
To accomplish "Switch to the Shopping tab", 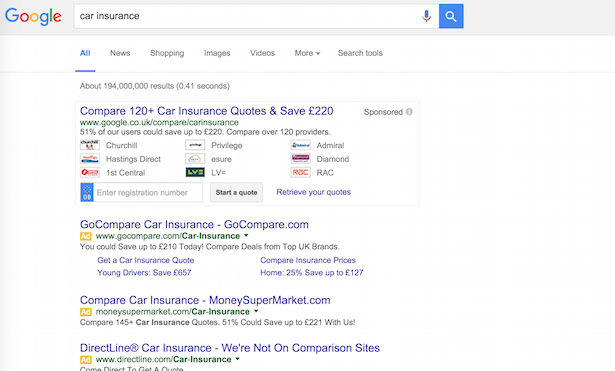I will pos(167,53).
